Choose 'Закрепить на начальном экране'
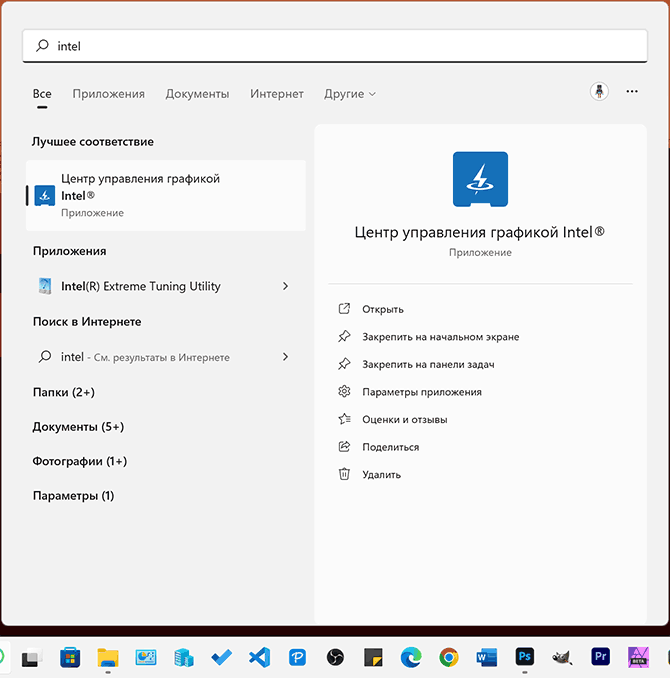 (441, 337)
